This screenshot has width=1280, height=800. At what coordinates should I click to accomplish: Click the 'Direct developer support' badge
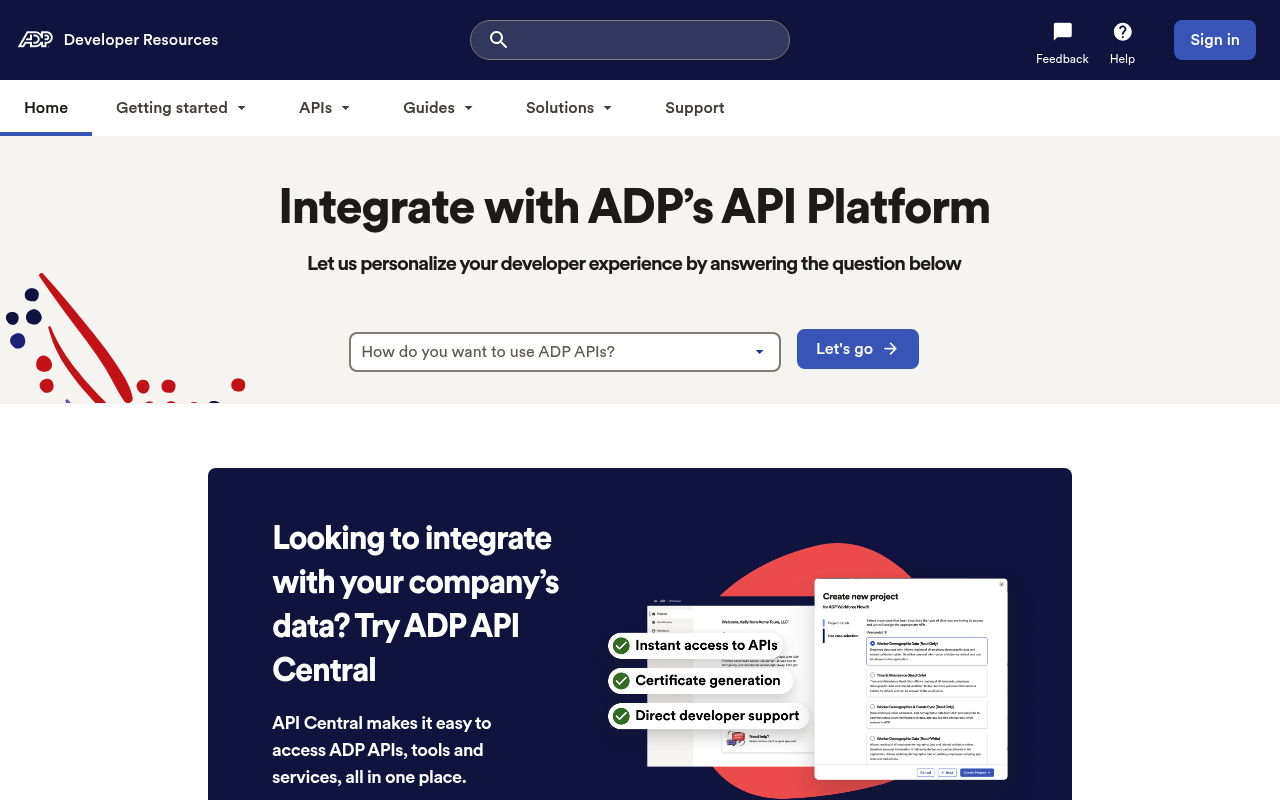click(x=709, y=715)
